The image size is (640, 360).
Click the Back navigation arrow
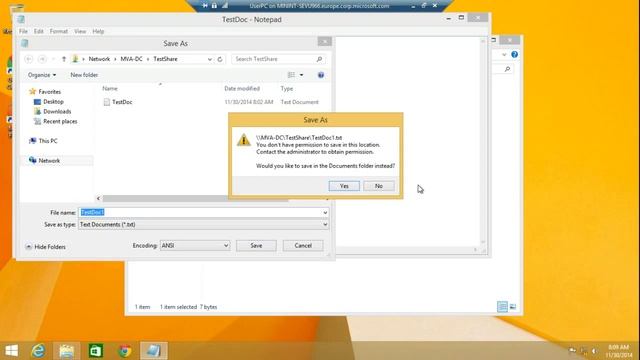coord(29,59)
